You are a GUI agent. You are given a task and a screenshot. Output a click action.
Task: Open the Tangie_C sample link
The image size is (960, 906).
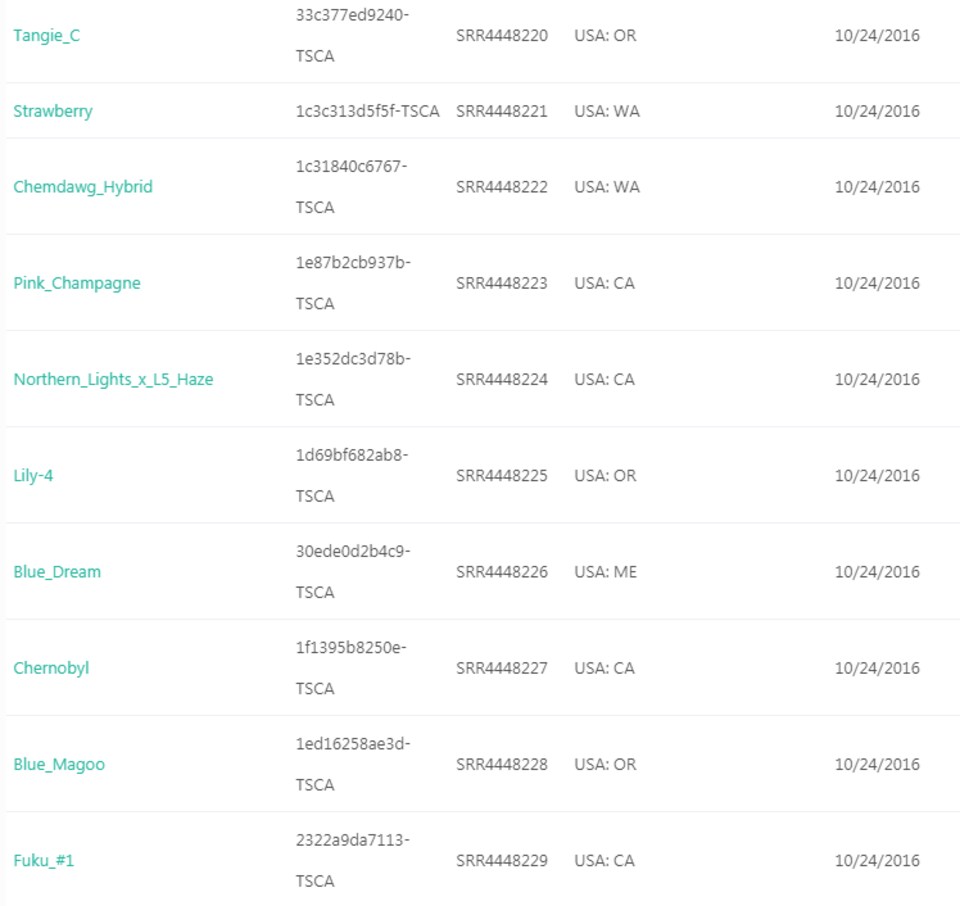point(49,36)
